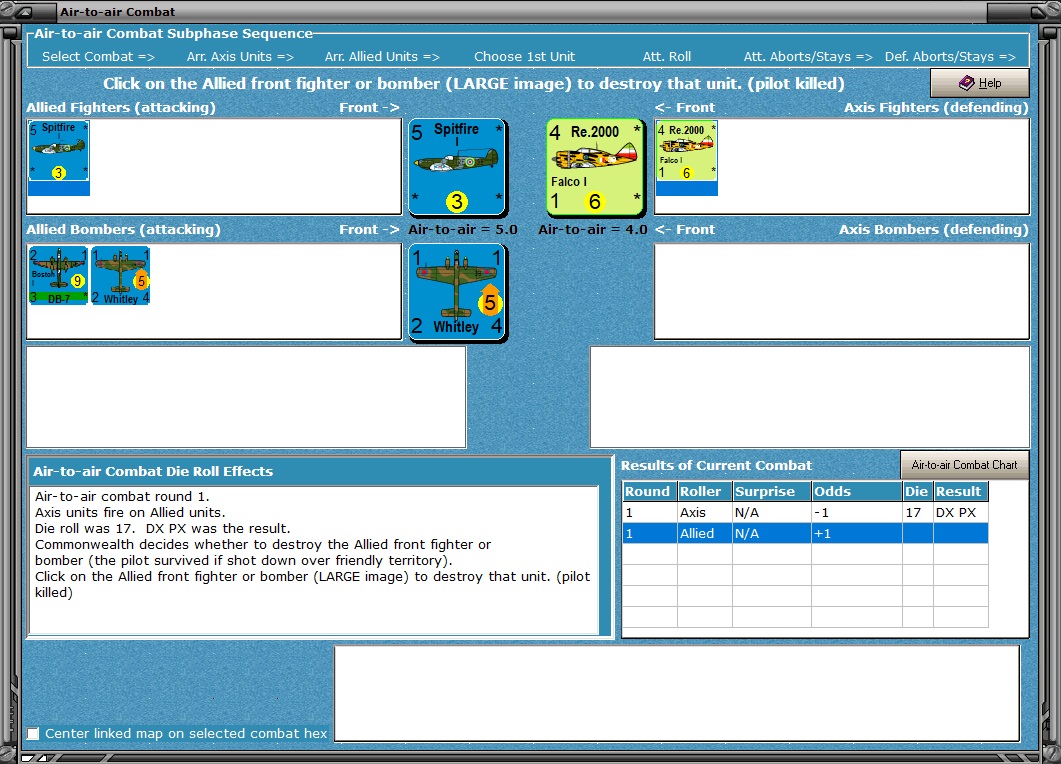Click the Arr. Axis Units subphase step
Screen dimensions: 1061x764
coord(240,57)
